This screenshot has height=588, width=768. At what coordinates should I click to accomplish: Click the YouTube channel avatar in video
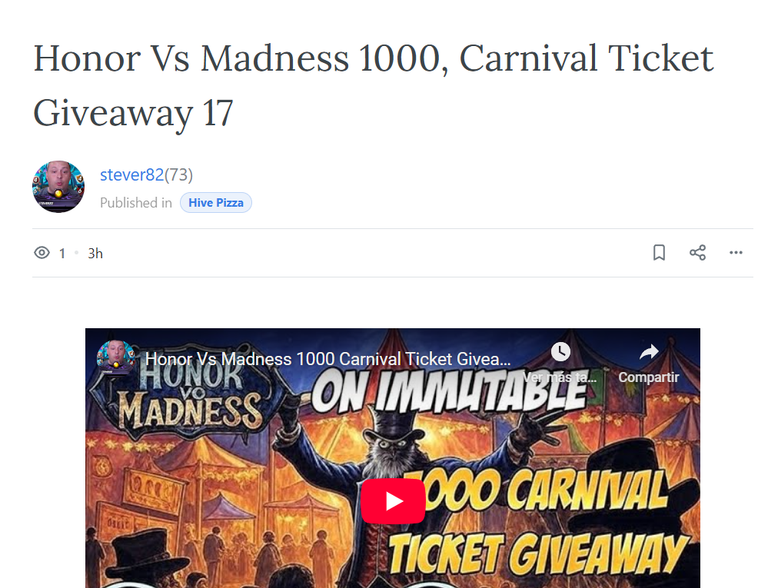116,356
